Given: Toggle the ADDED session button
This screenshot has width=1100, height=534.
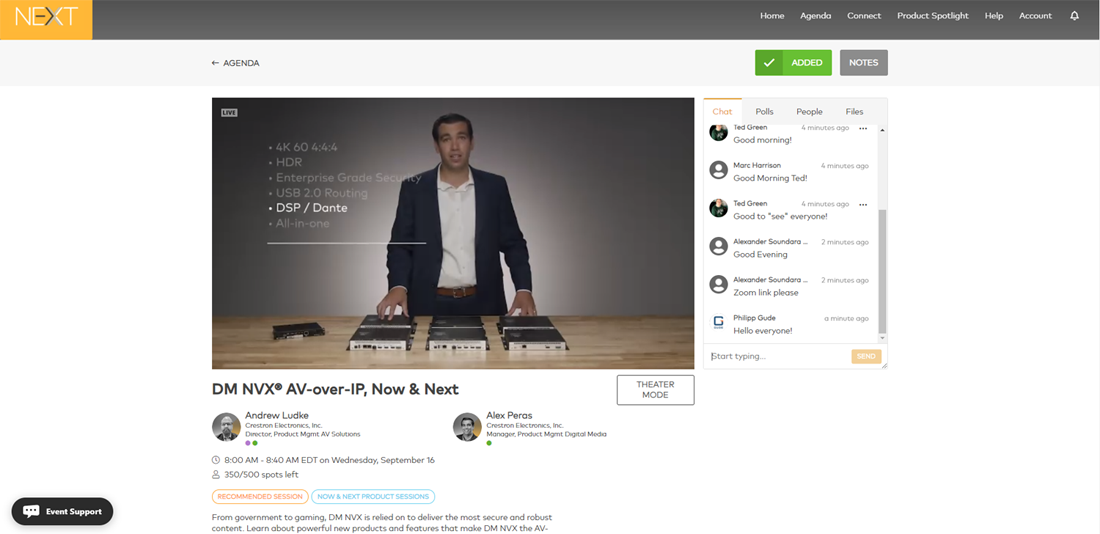Looking at the screenshot, I should tap(793, 62).
